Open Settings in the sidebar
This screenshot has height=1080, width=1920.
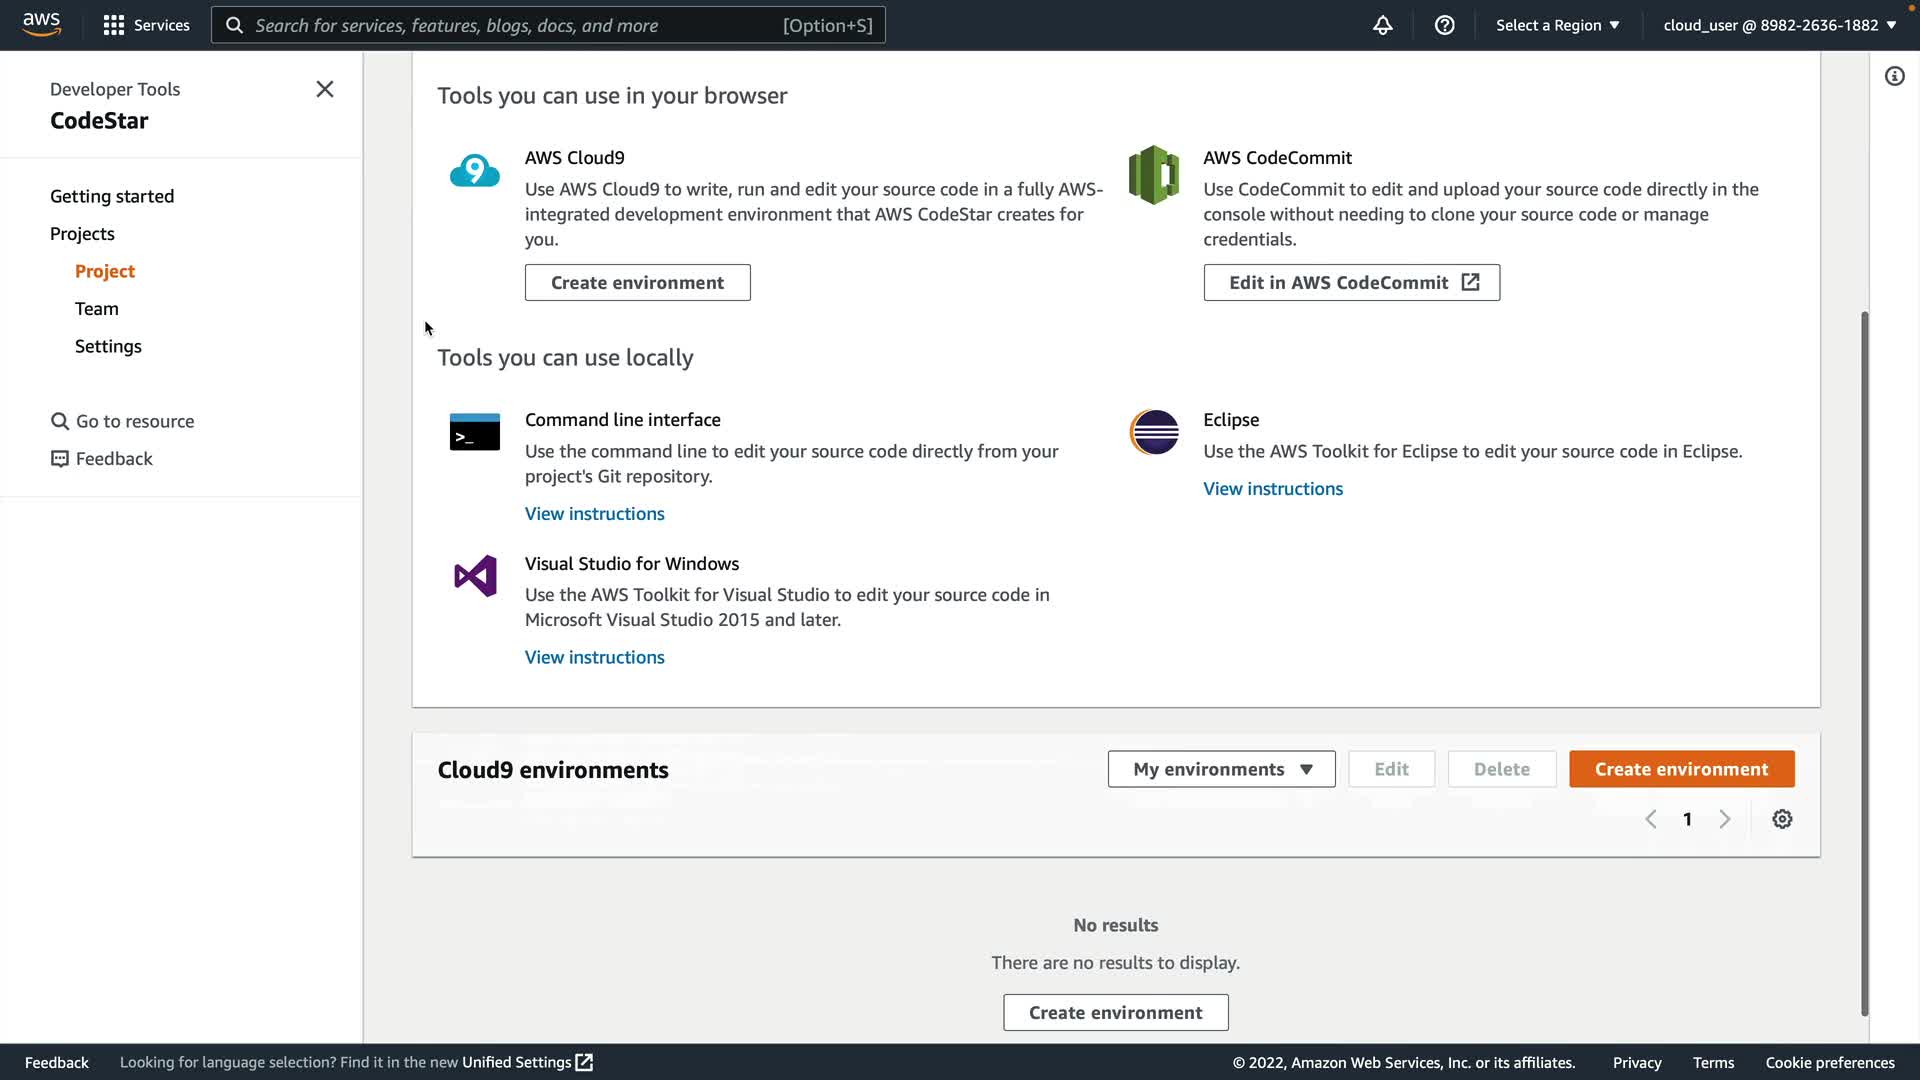[x=108, y=346]
